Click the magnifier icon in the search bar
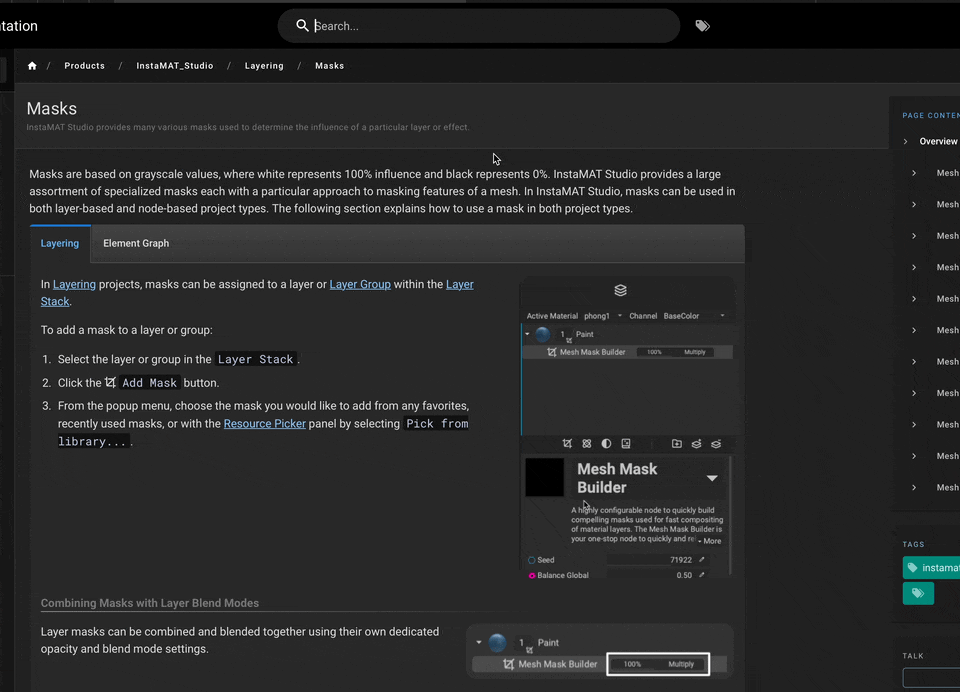The height and width of the screenshot is (692, 960). pos(302,26)
